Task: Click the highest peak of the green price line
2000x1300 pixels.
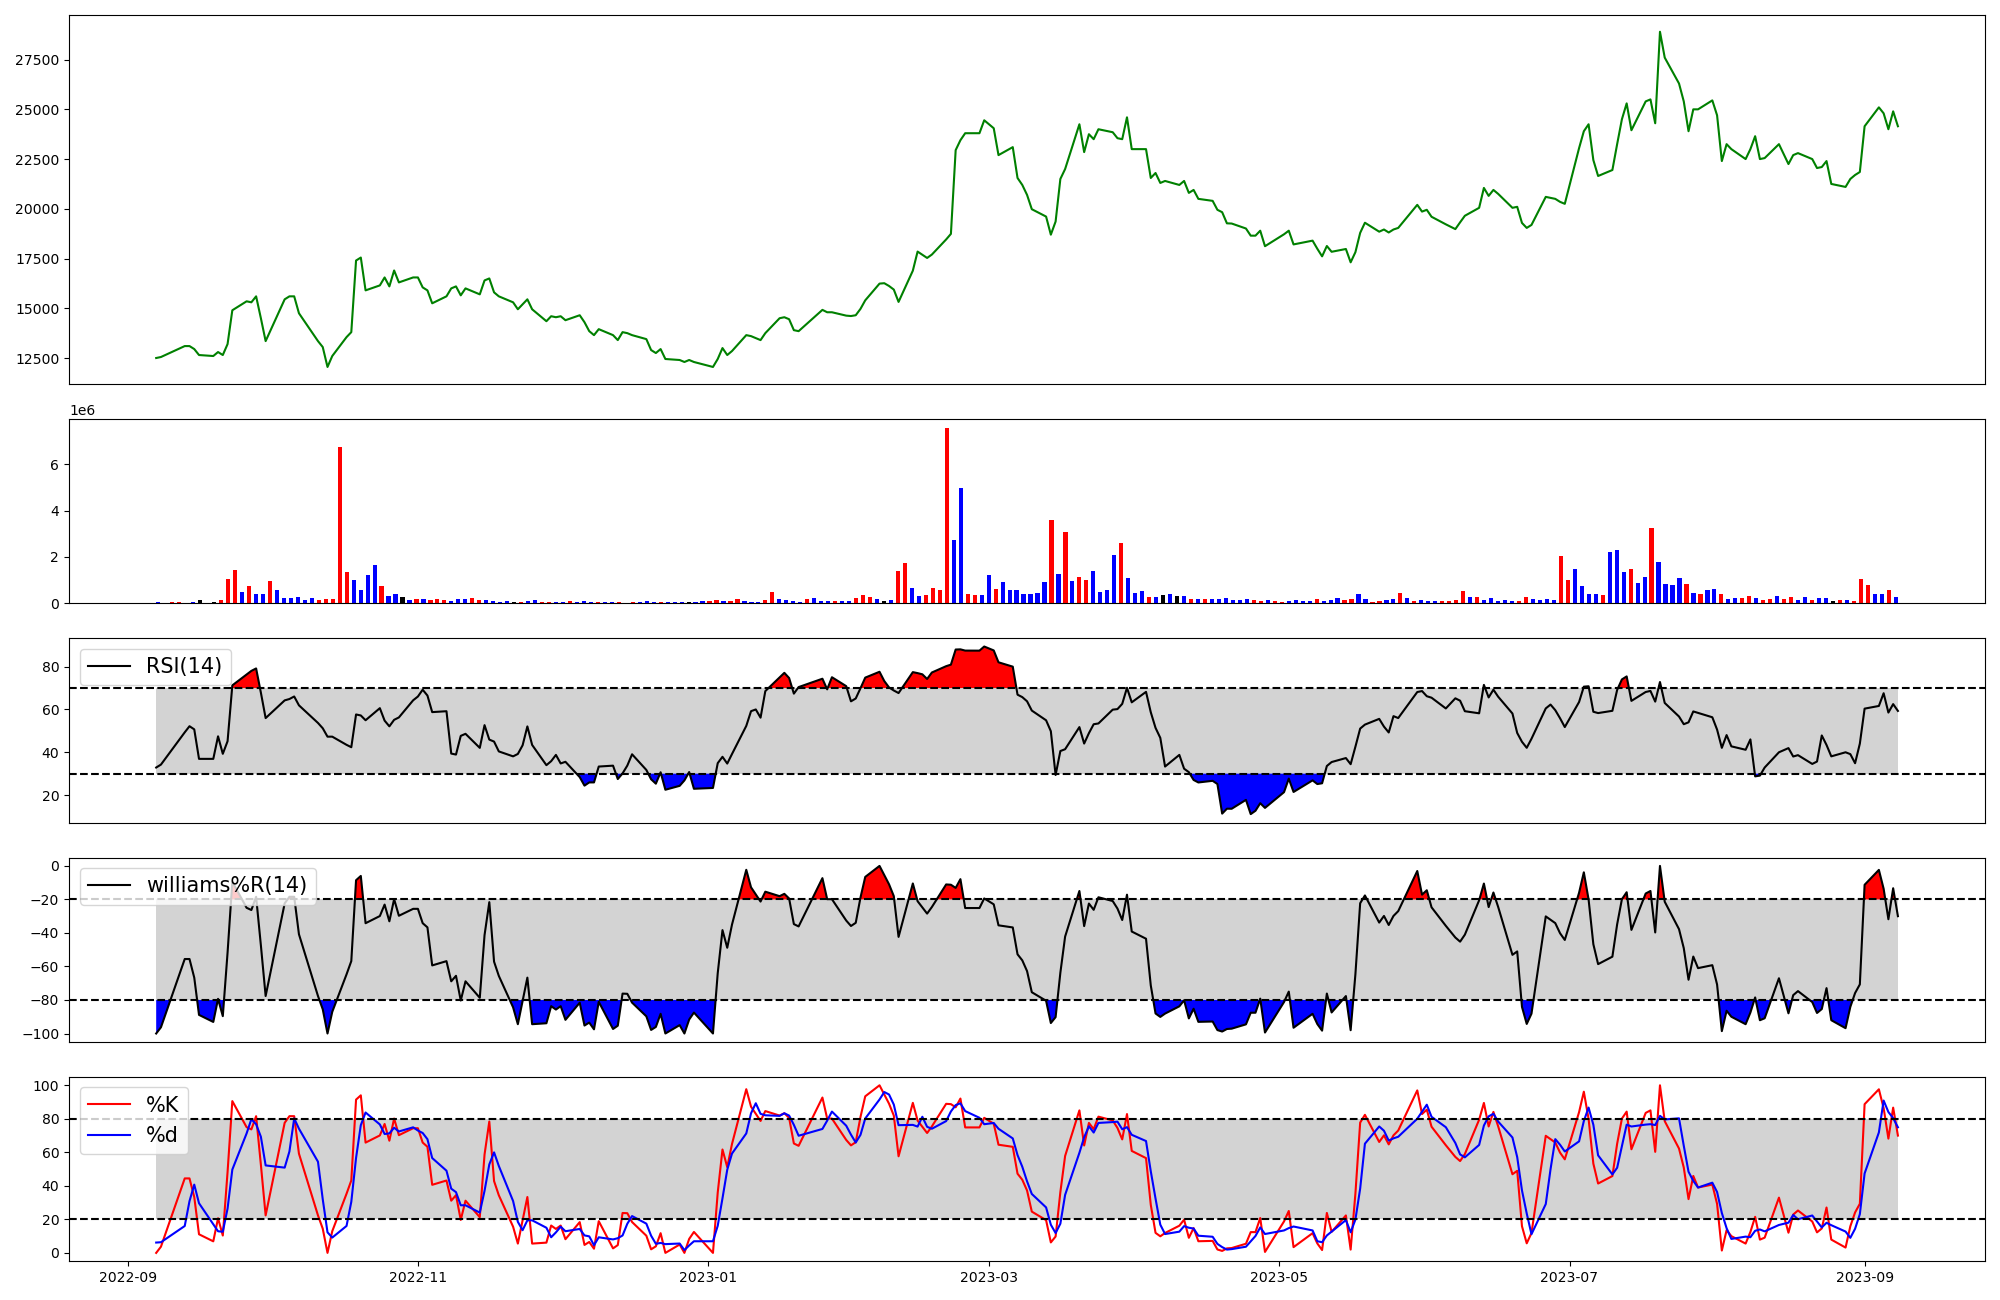Action: point(1660,33)
